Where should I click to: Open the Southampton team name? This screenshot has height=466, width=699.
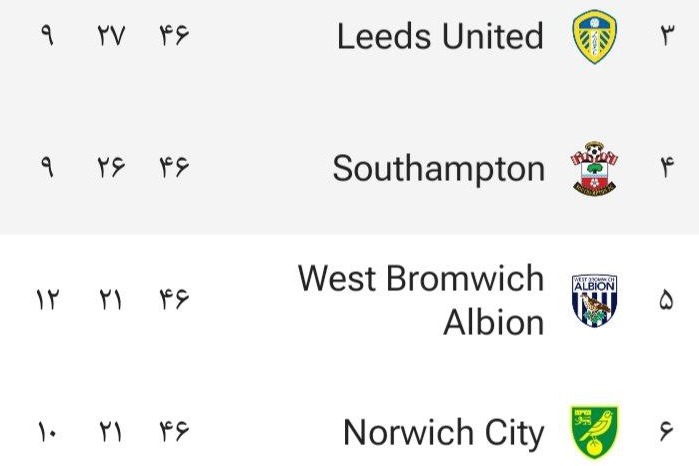438,168
